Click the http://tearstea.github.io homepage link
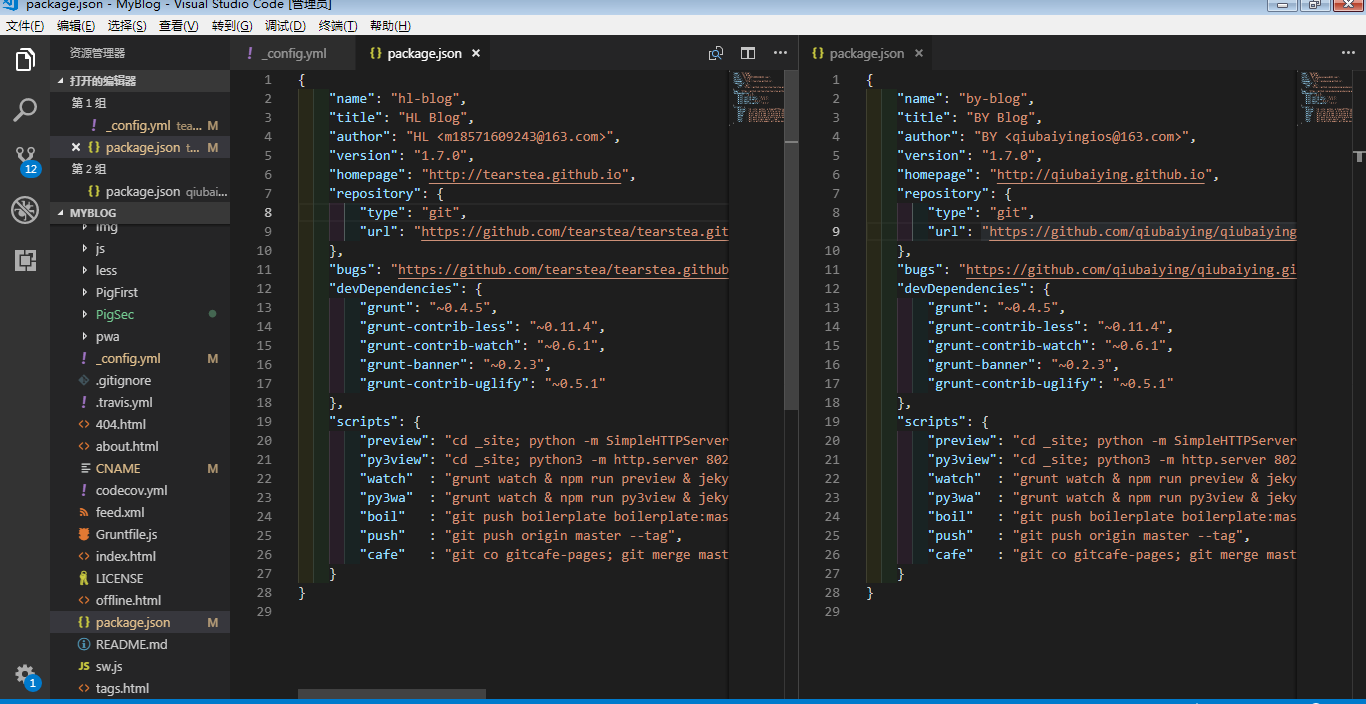 click(x=525, y=175)
